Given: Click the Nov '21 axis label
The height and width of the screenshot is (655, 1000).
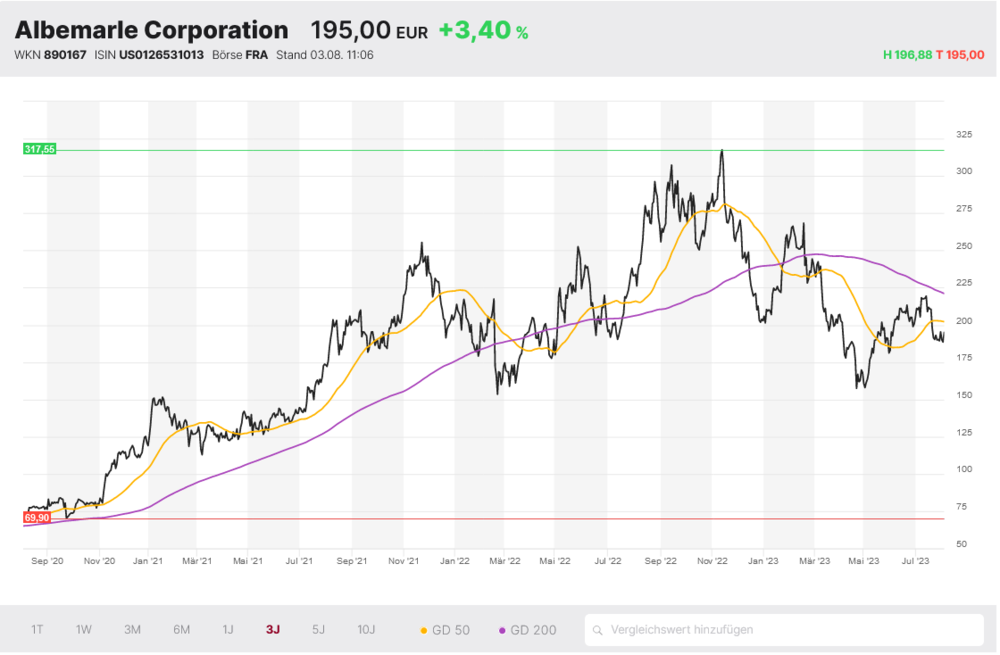Looking at the screenshot, I should tap(404, 561).
